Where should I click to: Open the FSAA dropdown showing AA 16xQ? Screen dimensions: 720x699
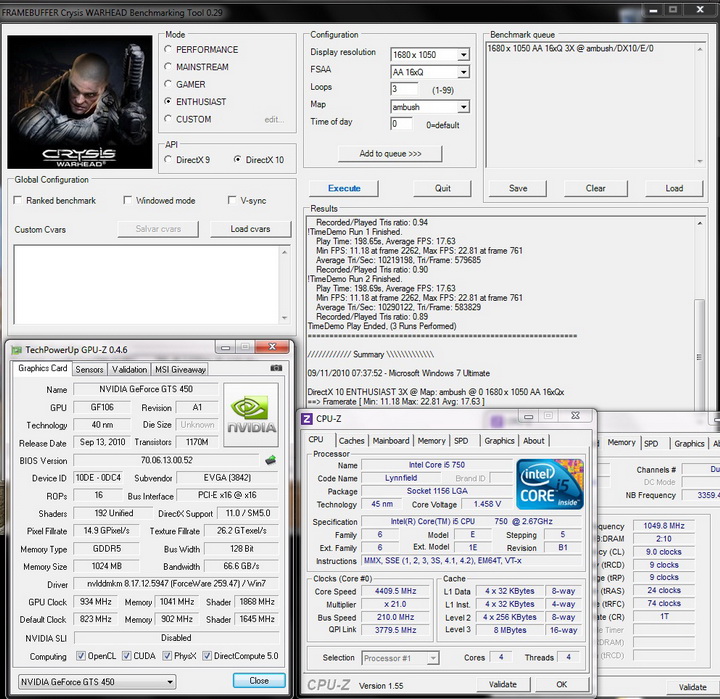coord(463,72)
